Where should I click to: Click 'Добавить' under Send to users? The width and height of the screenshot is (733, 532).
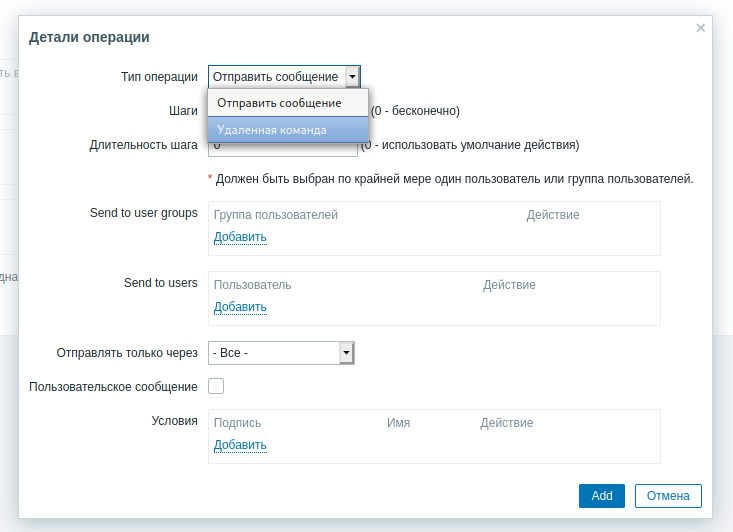click(x=240, y=307)
